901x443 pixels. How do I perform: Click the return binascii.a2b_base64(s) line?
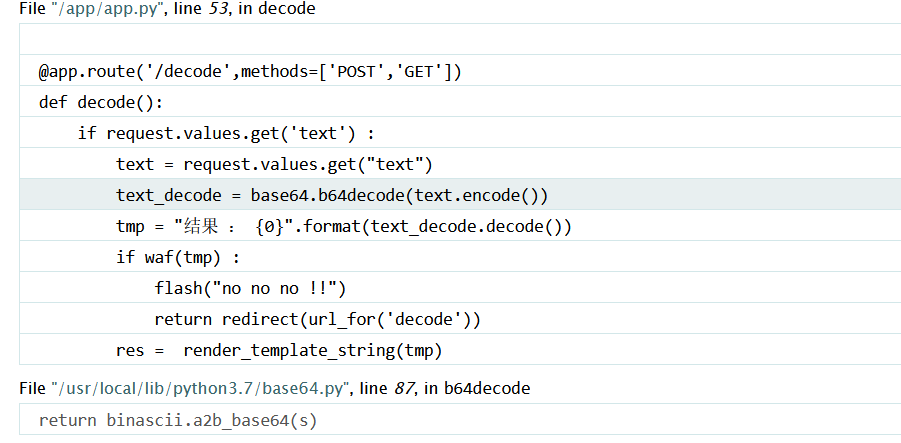[460, 420]
